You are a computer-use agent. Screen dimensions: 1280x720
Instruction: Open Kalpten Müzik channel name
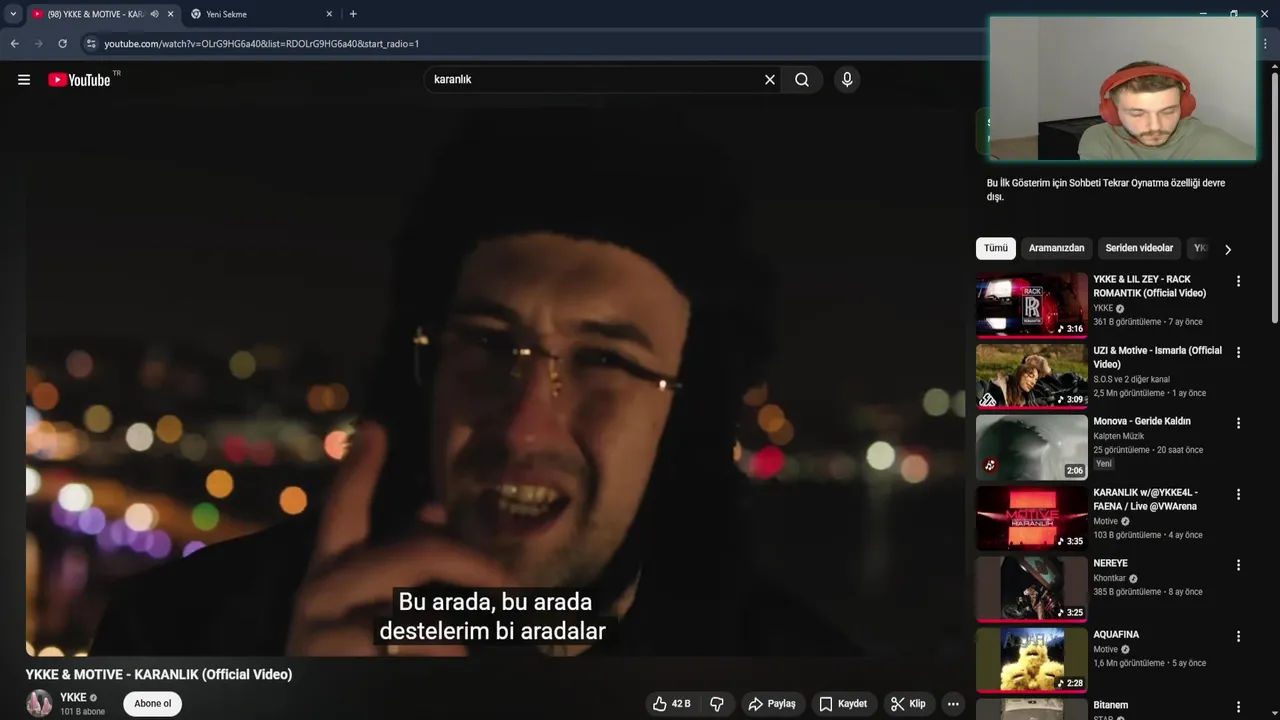pyautogui.click(x=1119, y=436)
